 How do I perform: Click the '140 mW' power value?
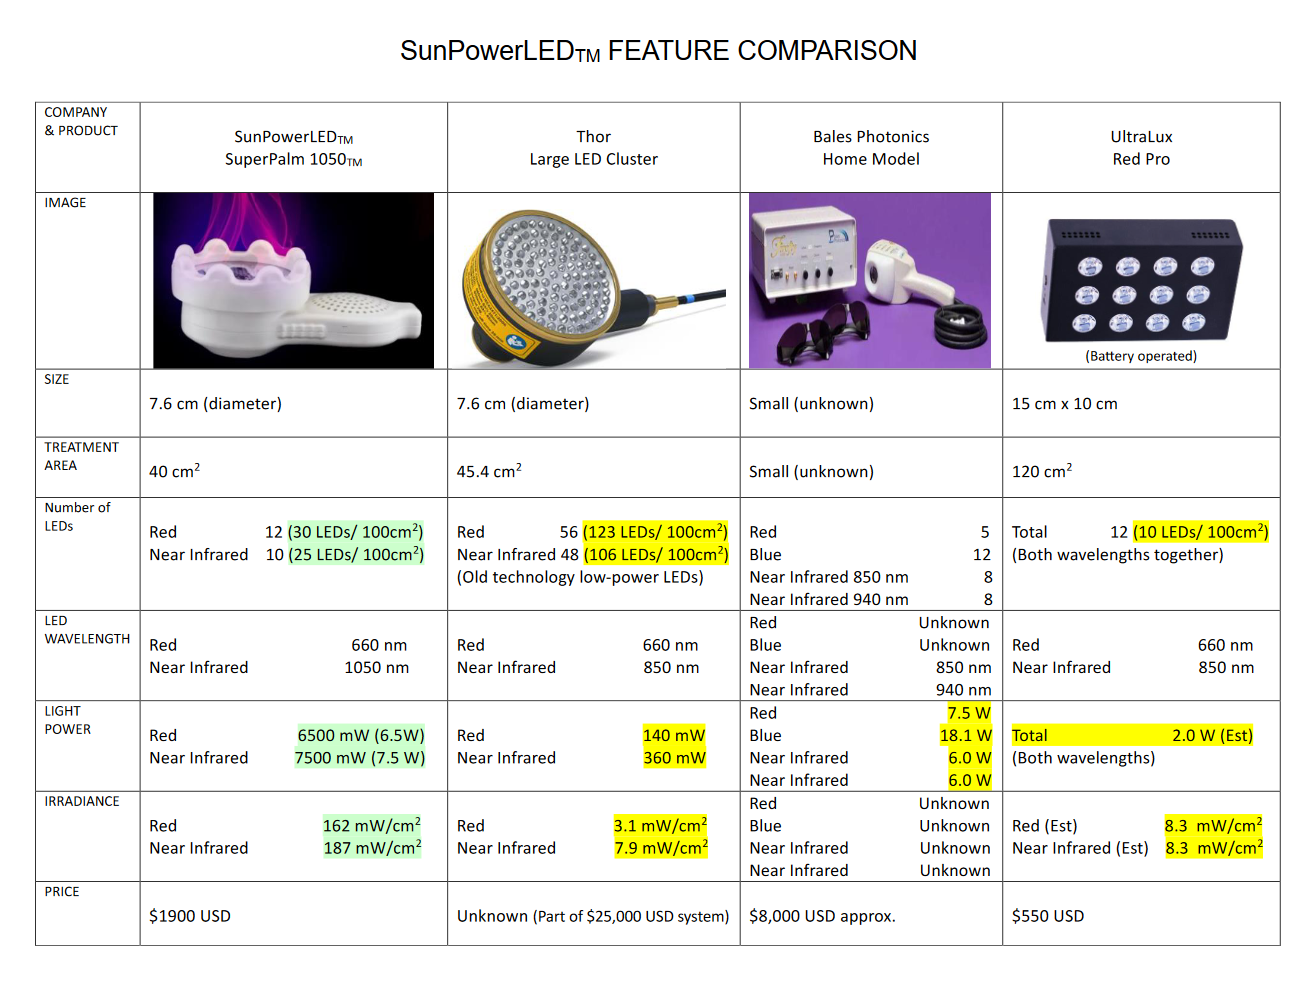[674, 735]
